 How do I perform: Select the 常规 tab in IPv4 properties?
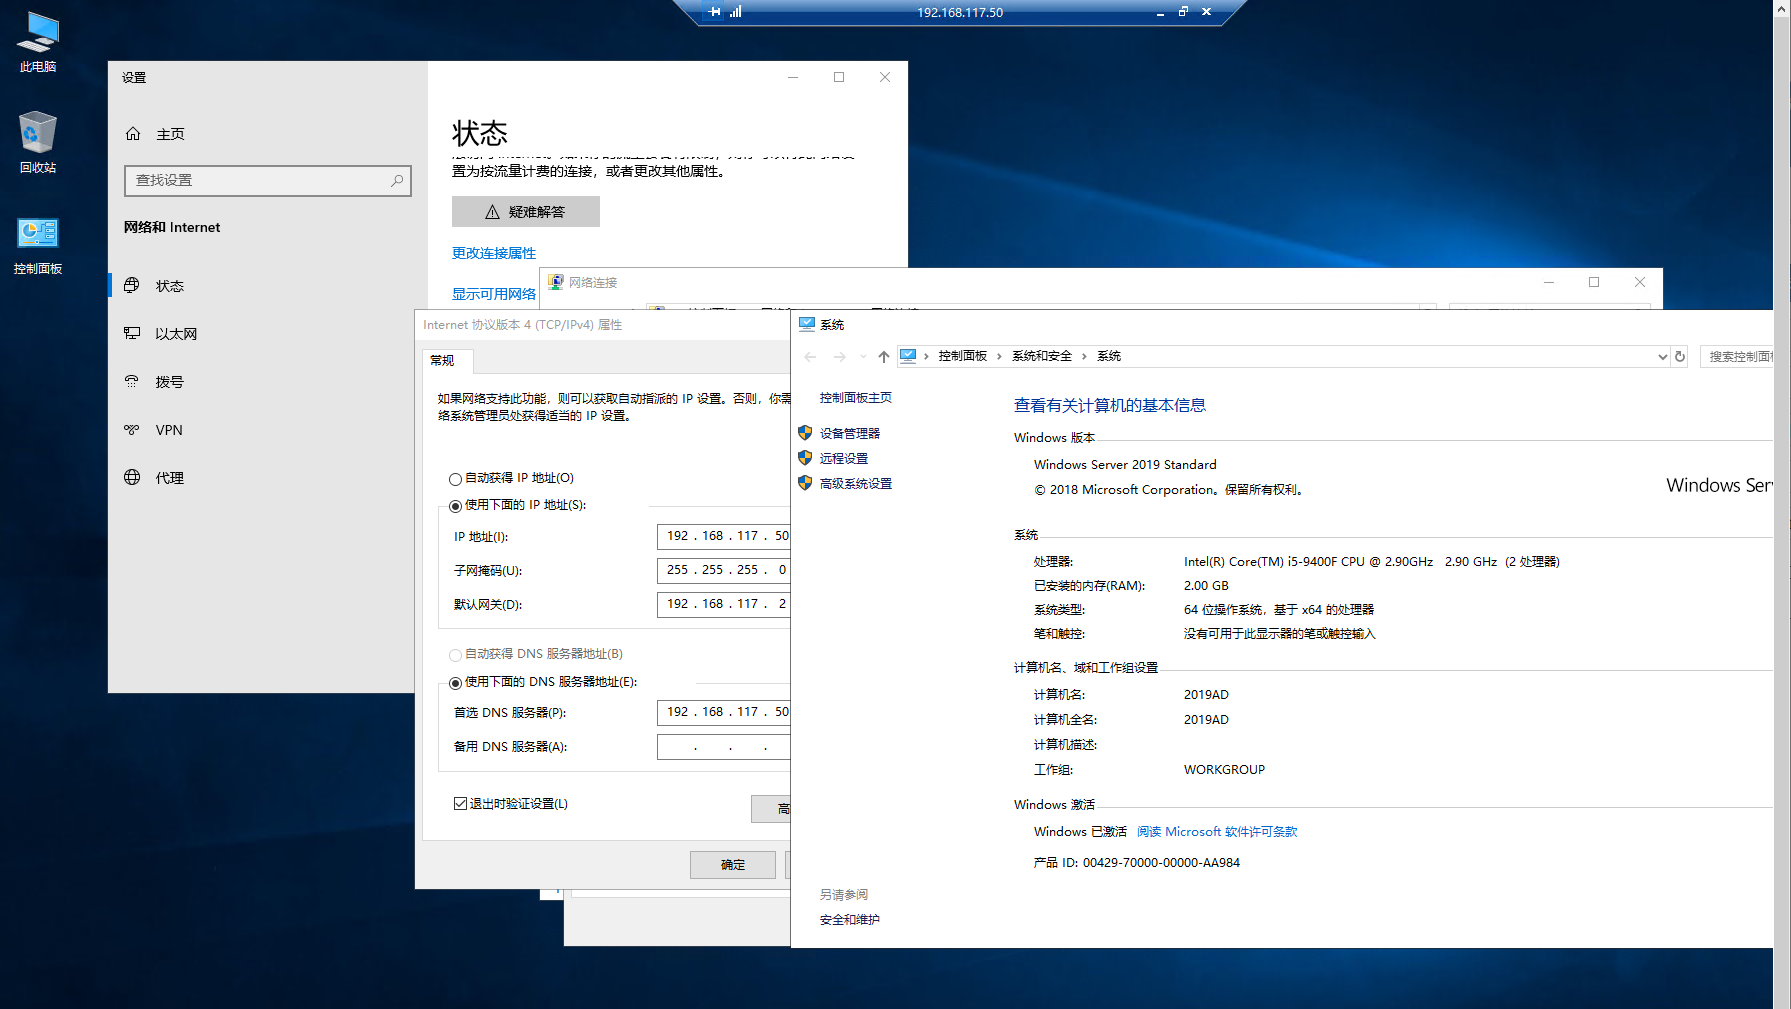click(442, 361)
